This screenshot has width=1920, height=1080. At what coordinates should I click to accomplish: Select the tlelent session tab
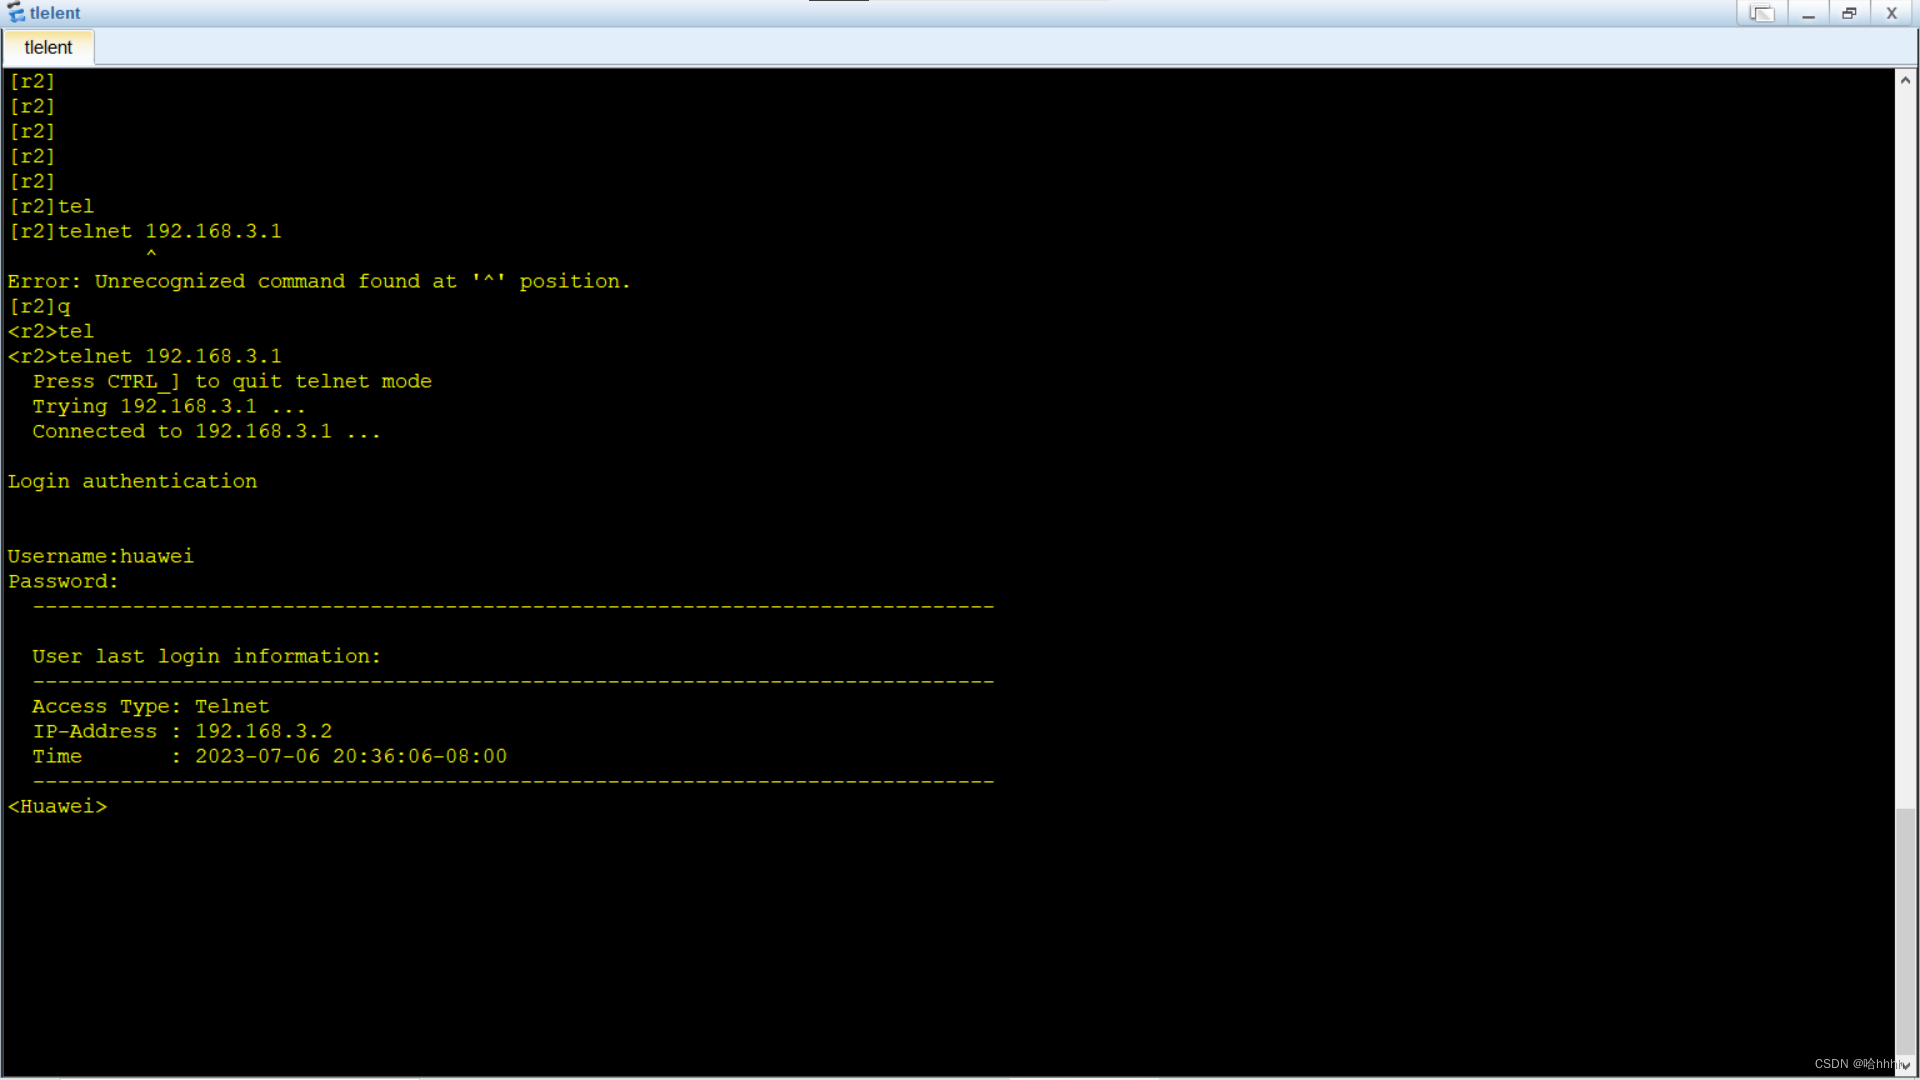(x=48, y=47)
